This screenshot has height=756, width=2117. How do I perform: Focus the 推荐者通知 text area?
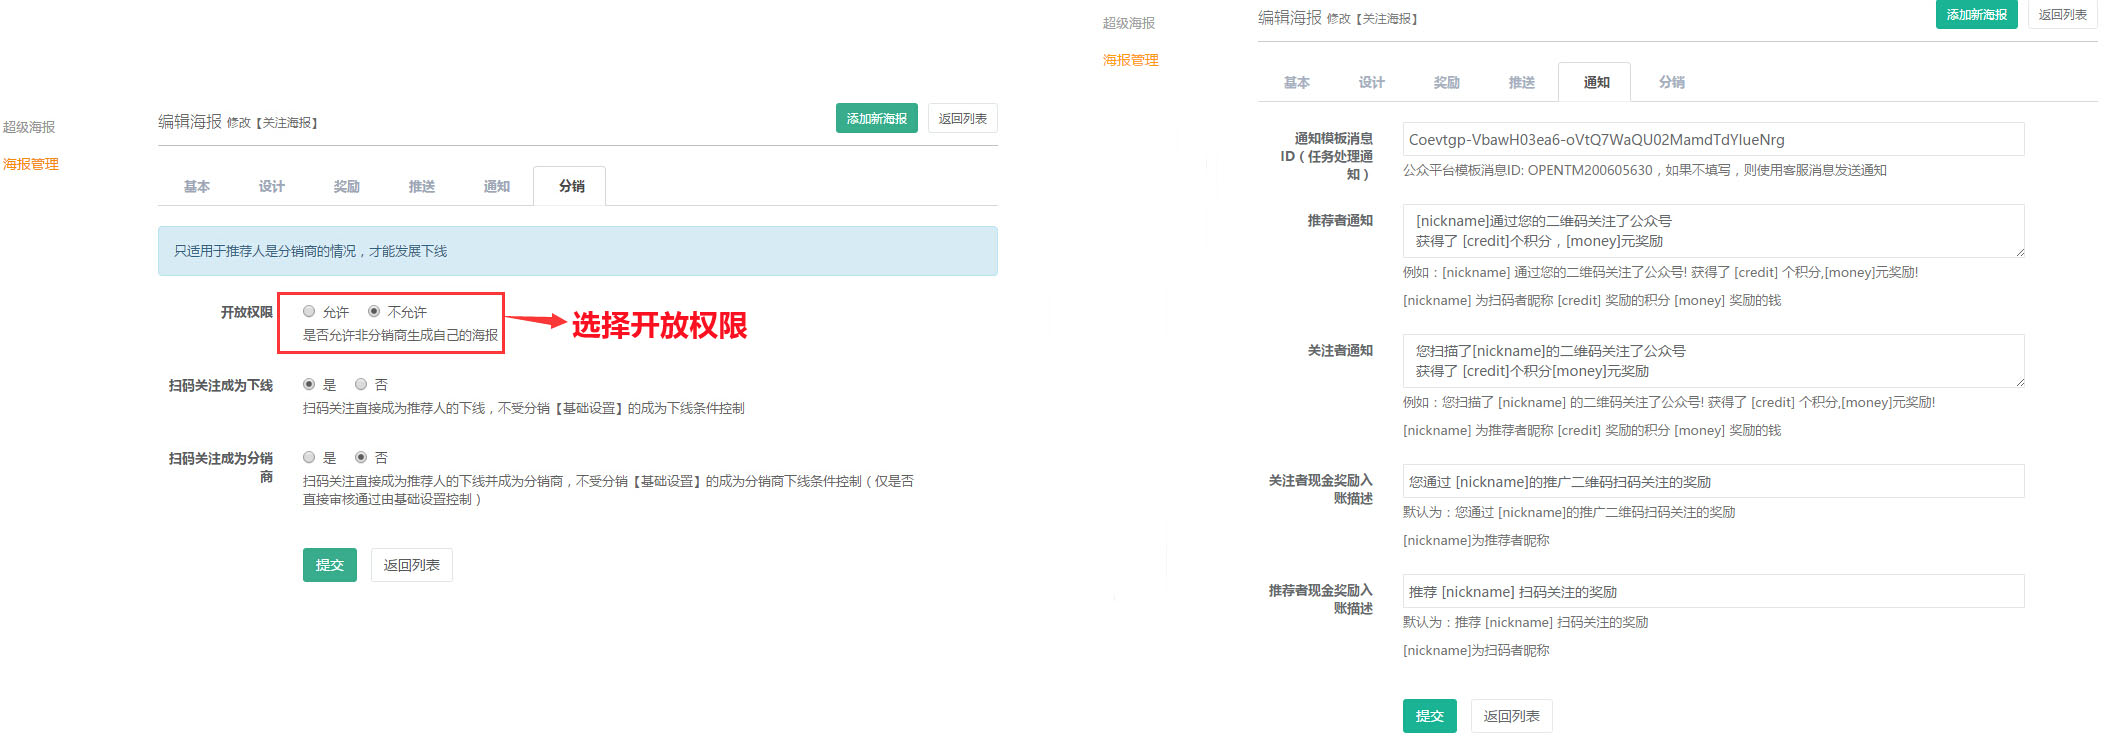[1712, 231]
